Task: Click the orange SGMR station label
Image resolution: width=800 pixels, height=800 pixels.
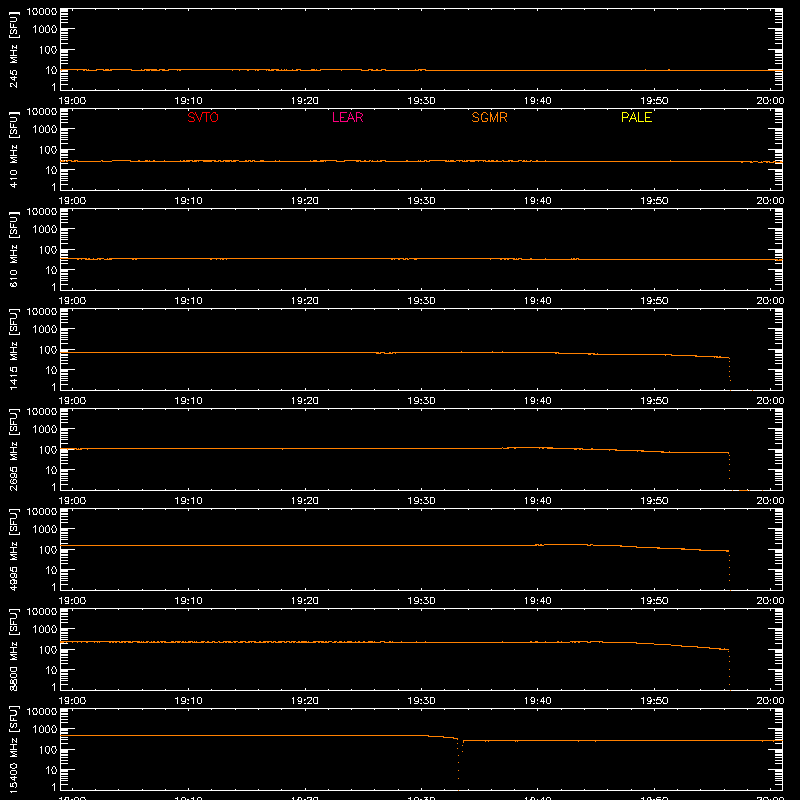Action: (489, 117)
